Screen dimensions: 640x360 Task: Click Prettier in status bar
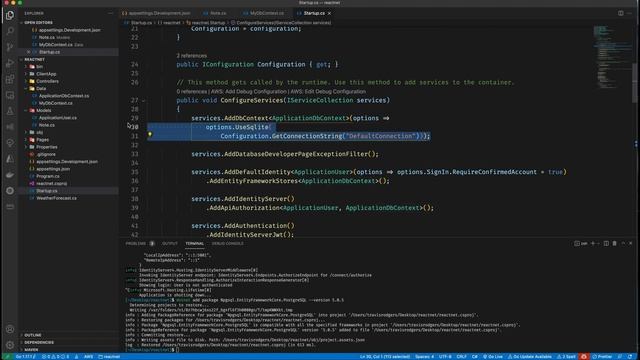(602, 357)
